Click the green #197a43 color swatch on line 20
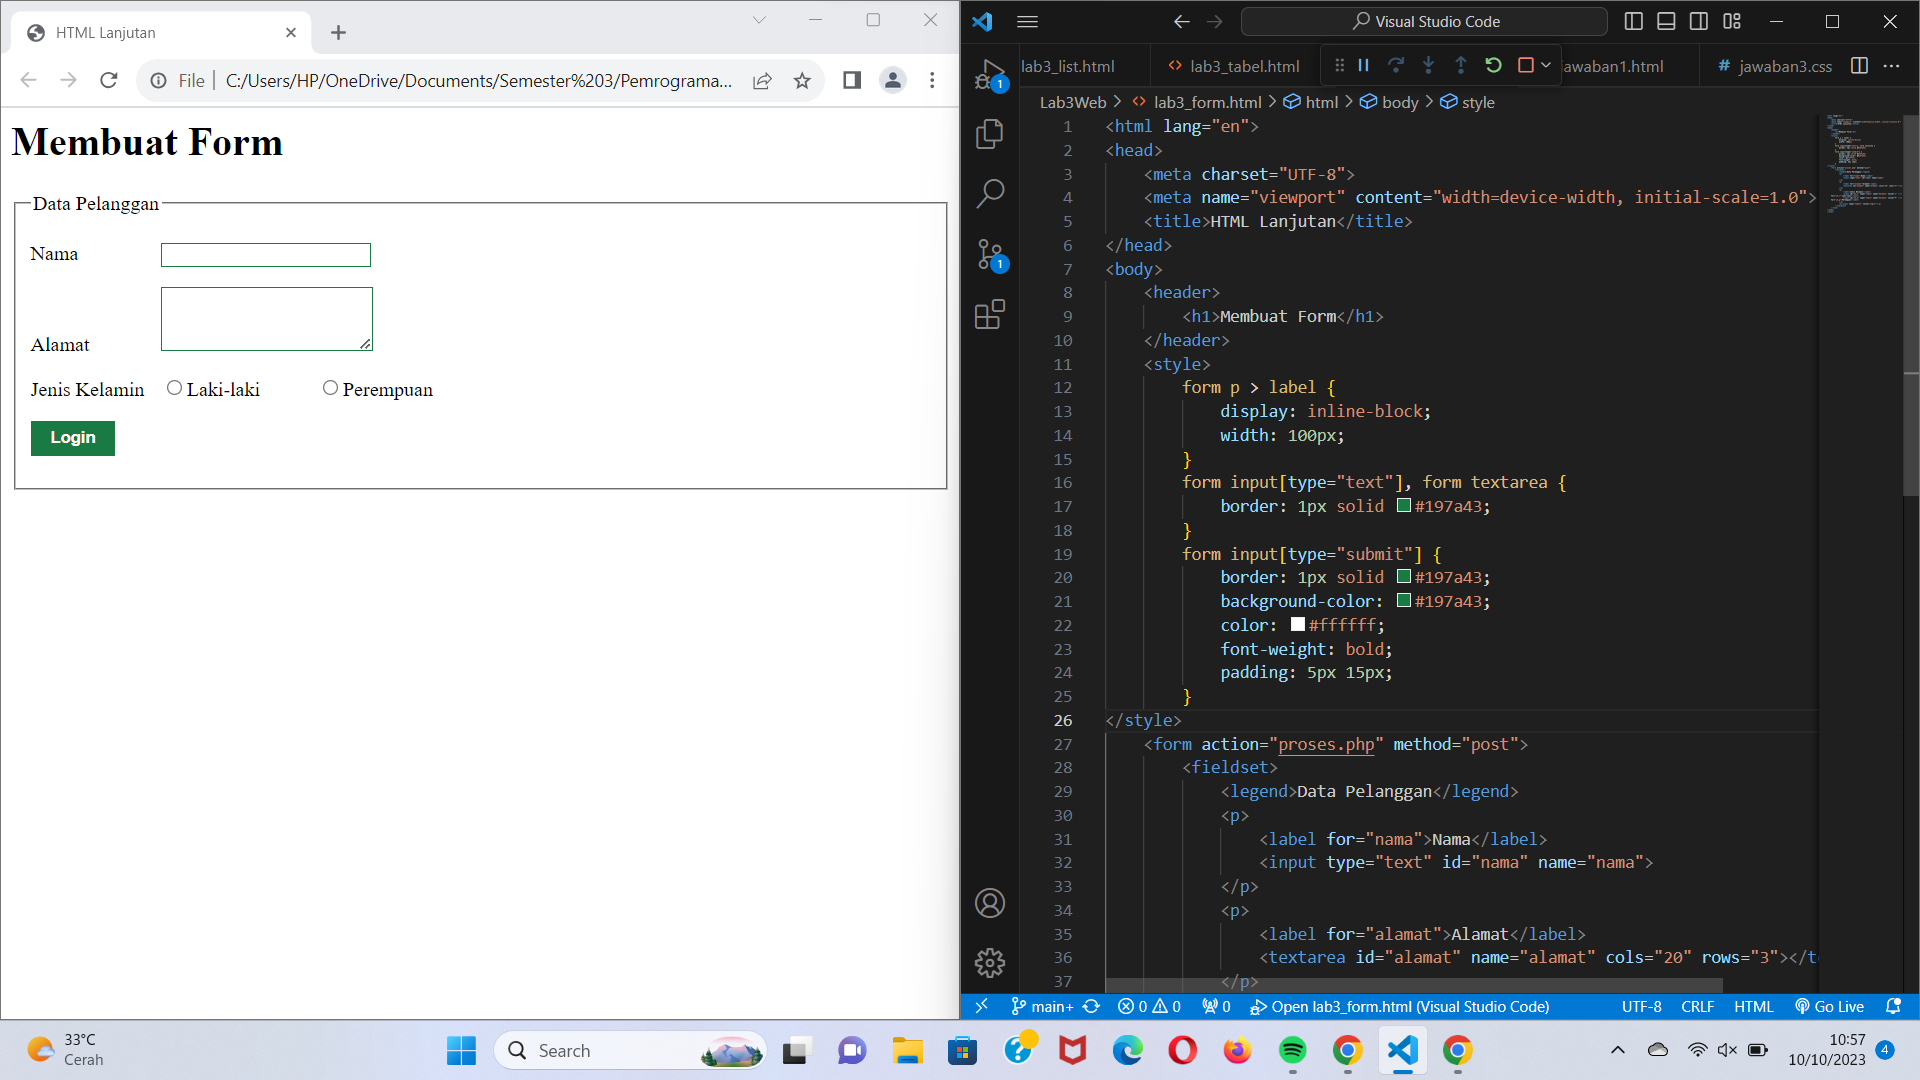1920x1080 pixels. [x=1404, y=577]
